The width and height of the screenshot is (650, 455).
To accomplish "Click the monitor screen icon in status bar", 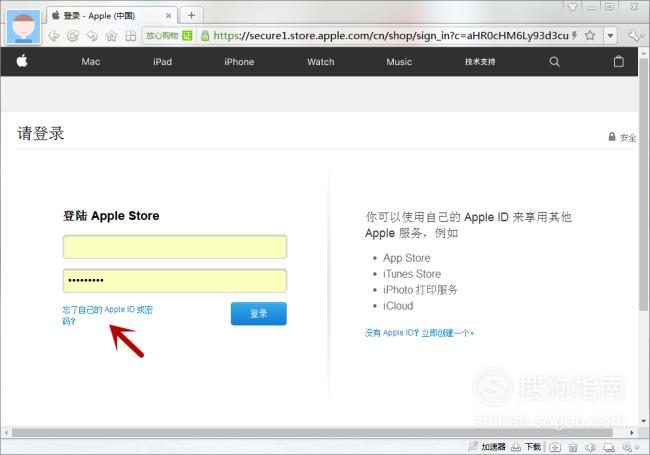I will pos(609,447).
